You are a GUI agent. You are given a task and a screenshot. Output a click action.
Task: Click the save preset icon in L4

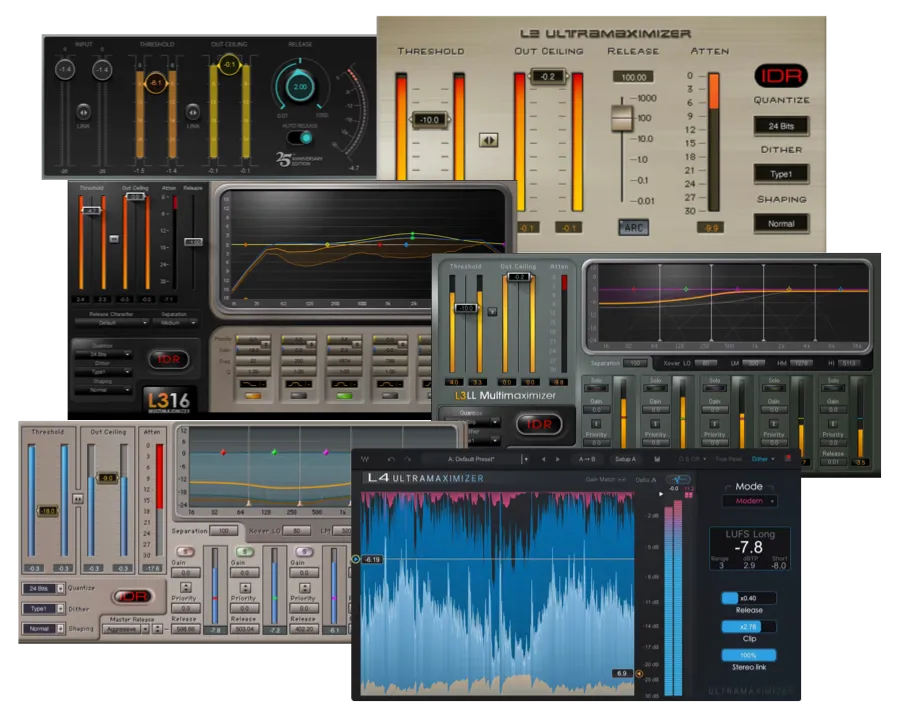(x=657, y=459)
